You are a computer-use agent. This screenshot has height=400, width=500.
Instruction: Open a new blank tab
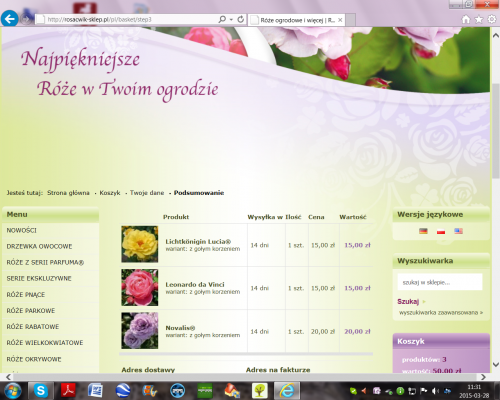tap(350, 20)
